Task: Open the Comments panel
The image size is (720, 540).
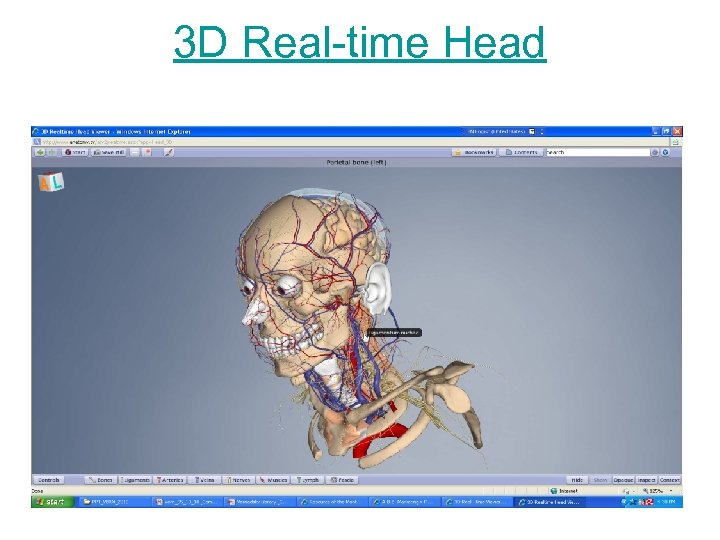Action: (521, 152)
